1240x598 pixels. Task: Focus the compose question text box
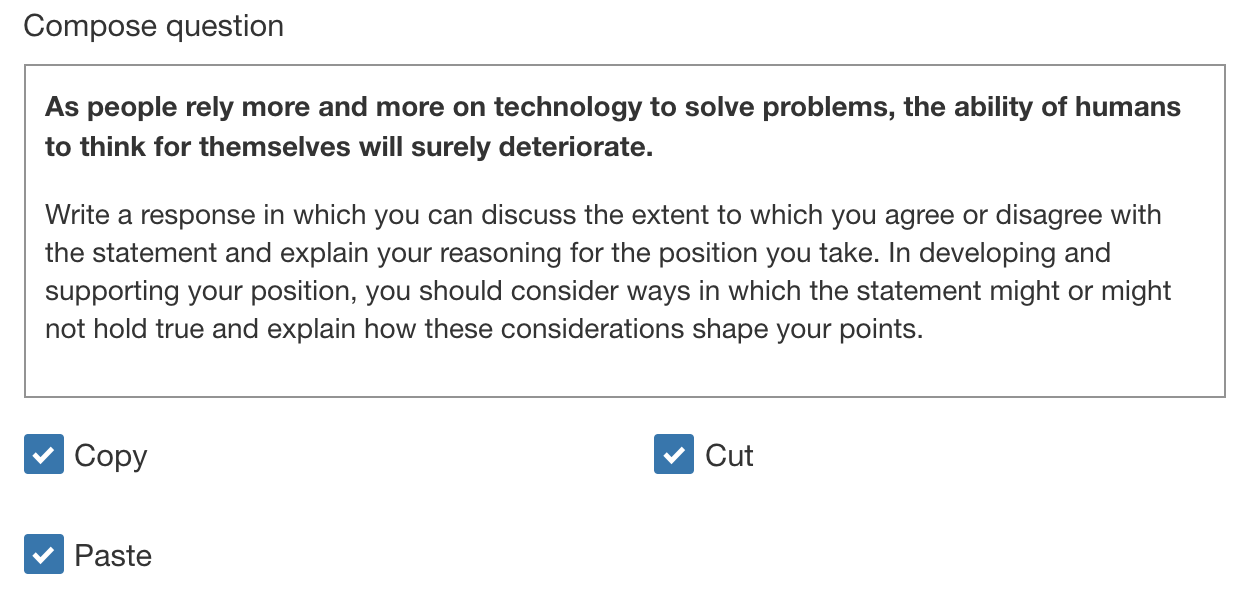click(624, 230)
